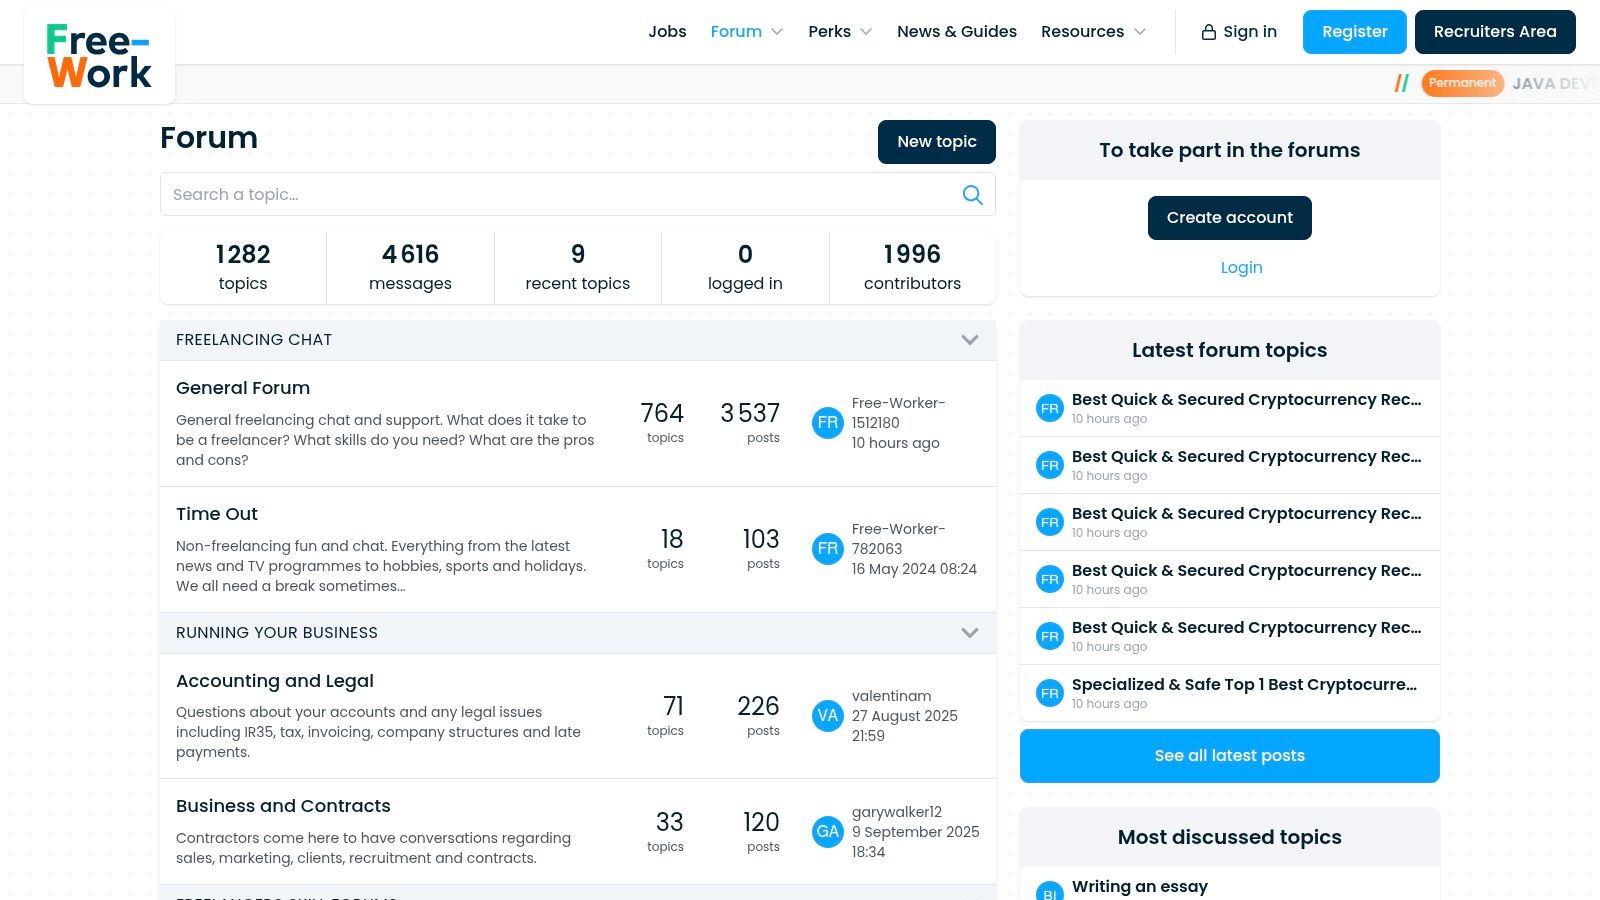Click avatar beside Specialized & Safe topic

click(x=1050, y=693)
